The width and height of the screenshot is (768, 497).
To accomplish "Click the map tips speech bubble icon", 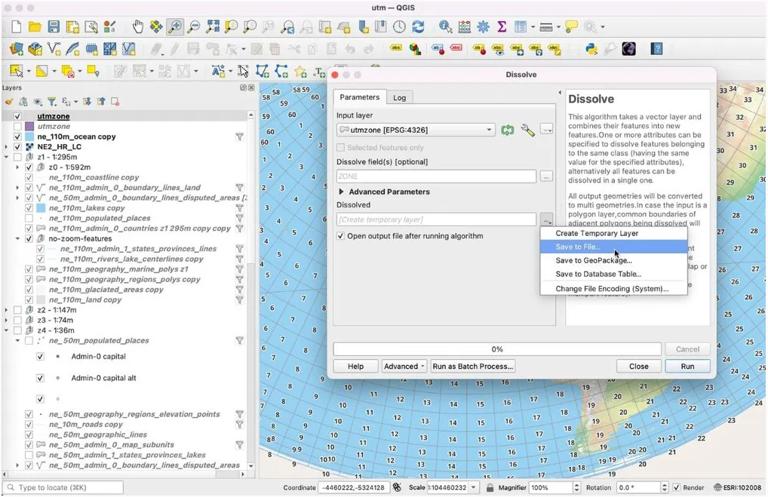I will tap(571, 26).
